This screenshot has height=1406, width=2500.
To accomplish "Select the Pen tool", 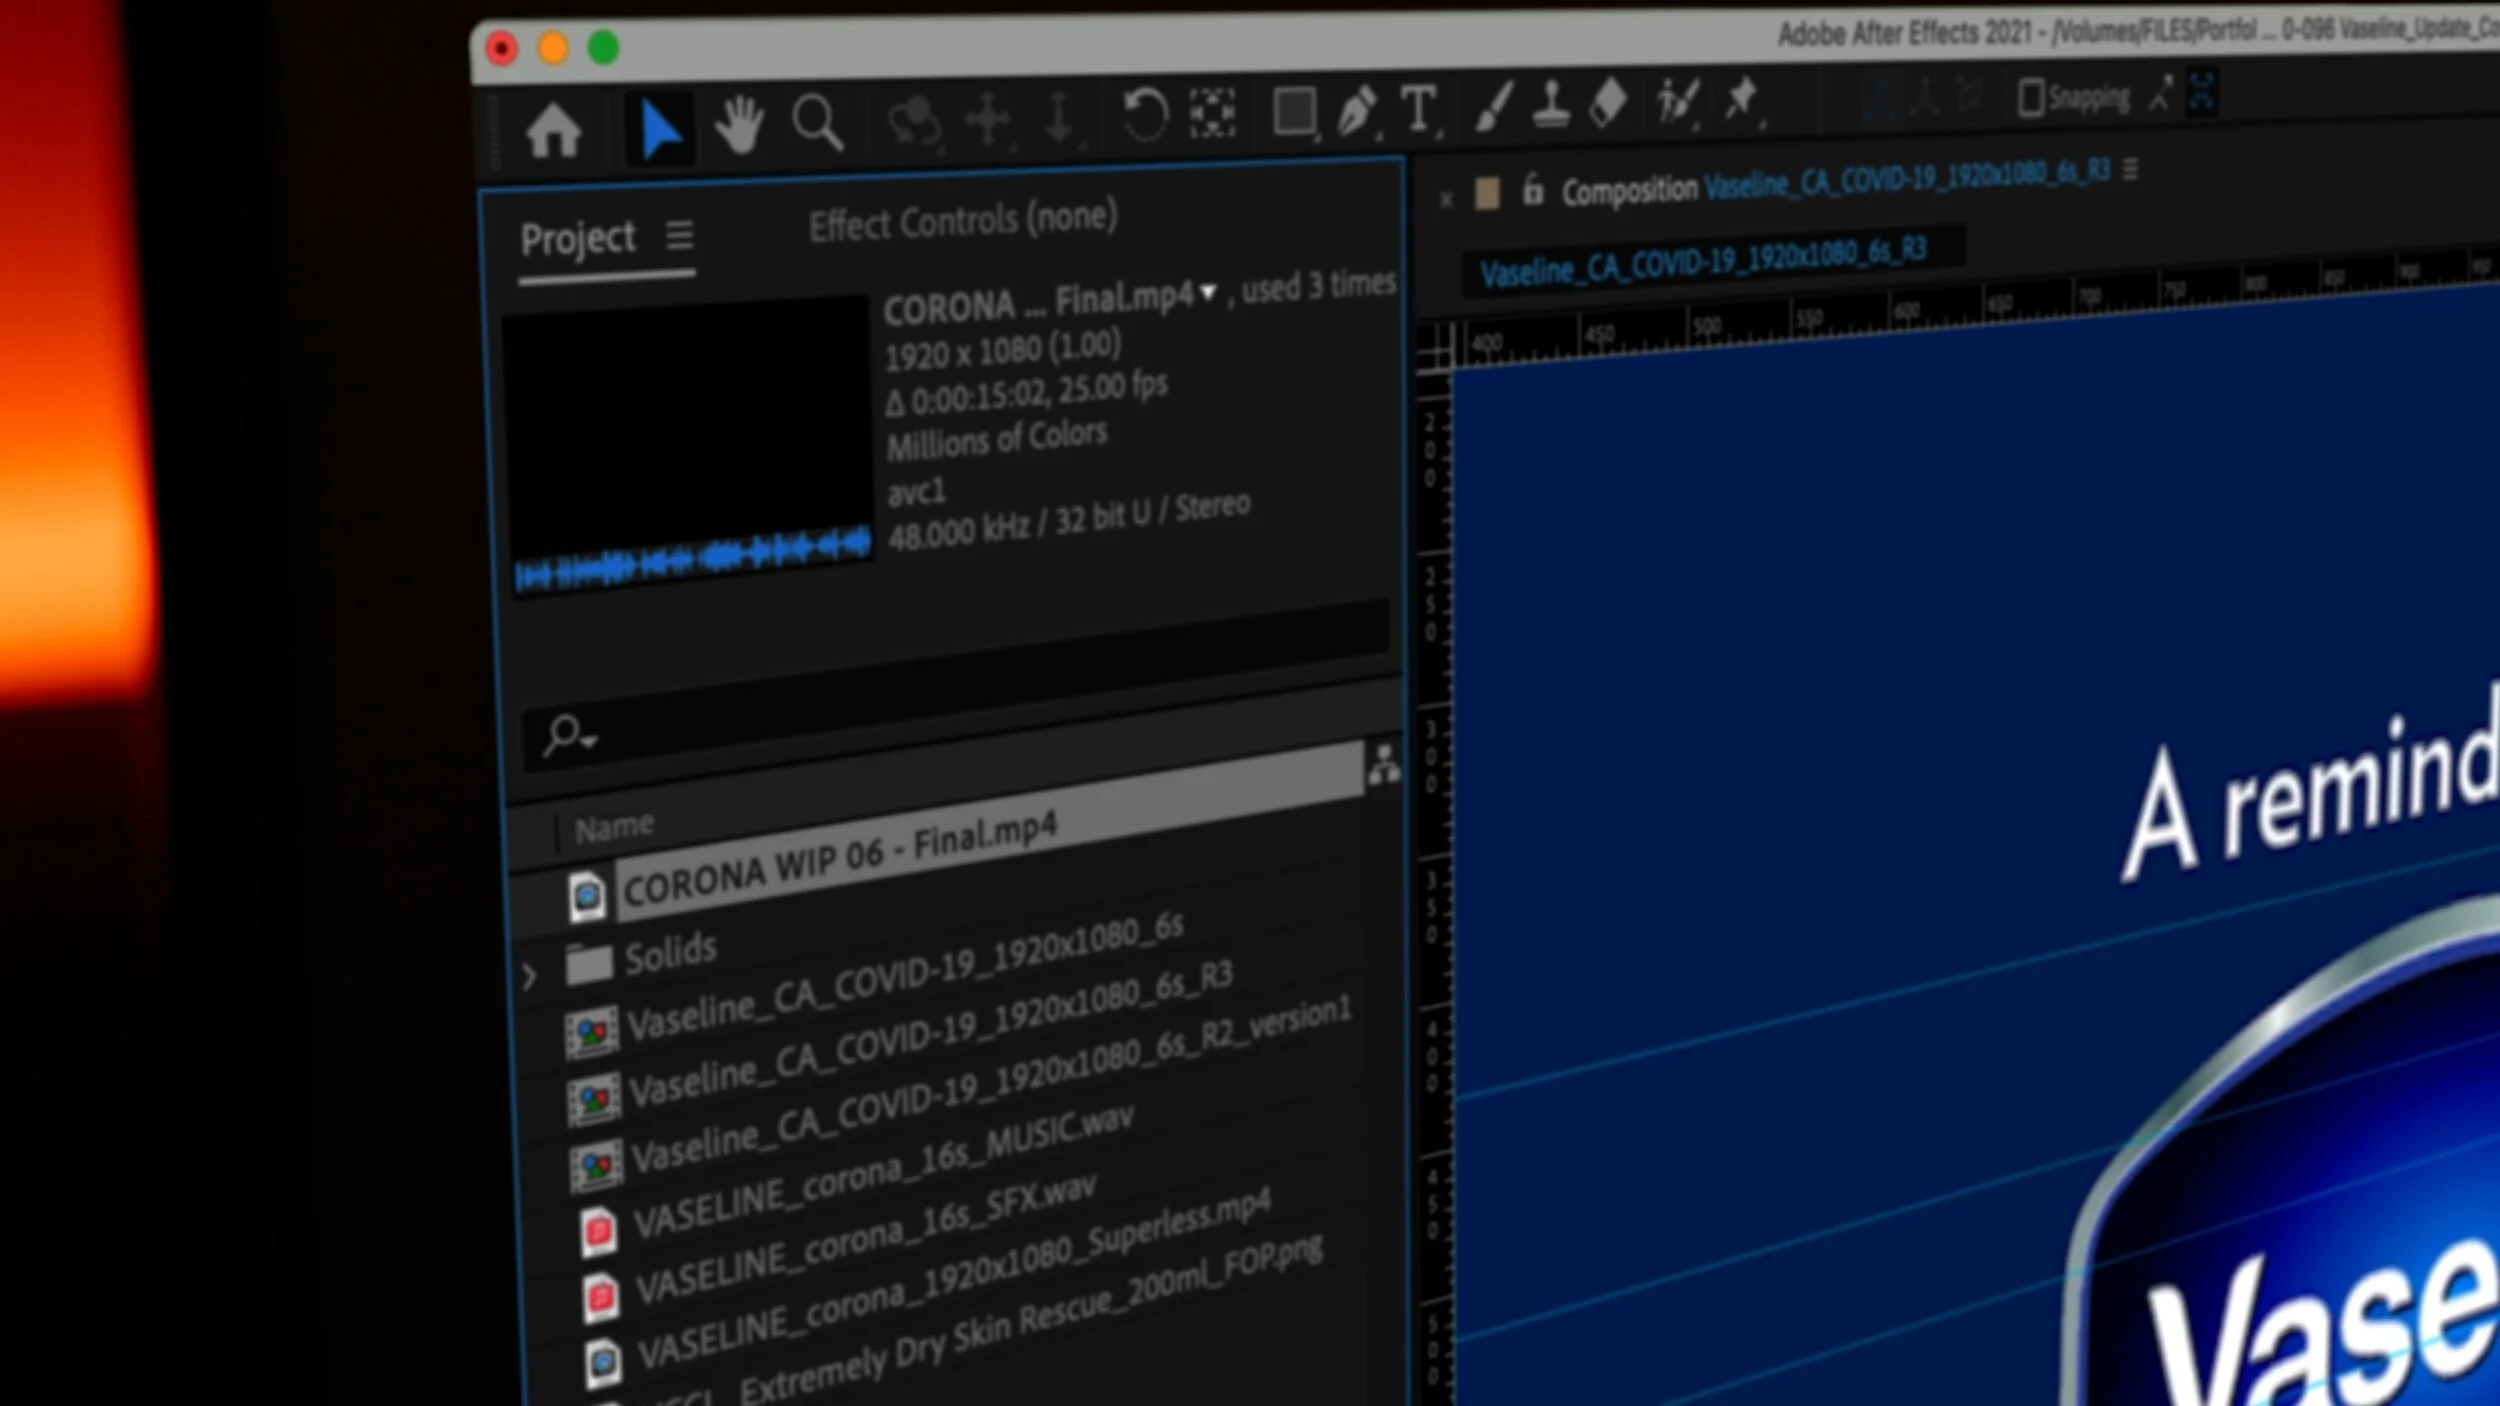I will [x=1357, y=108].
